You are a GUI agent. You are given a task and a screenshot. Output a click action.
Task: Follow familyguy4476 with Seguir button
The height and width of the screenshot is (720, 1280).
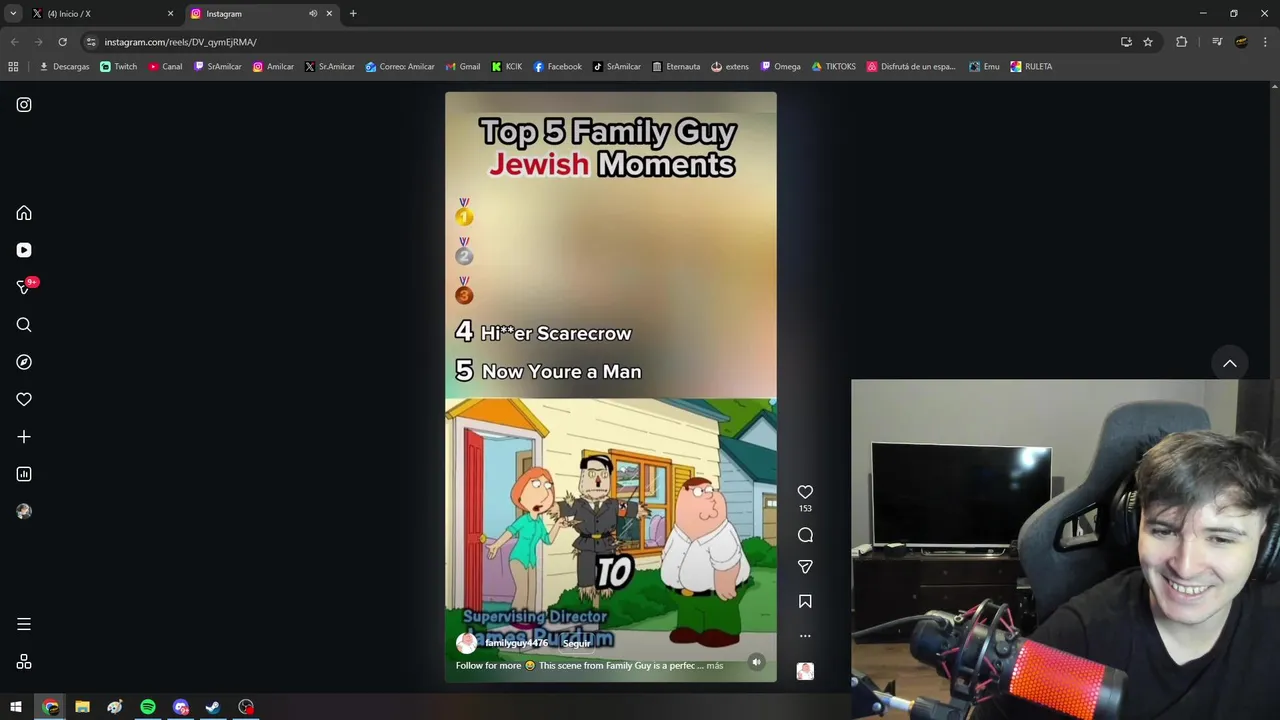click(x=576, y=643)
